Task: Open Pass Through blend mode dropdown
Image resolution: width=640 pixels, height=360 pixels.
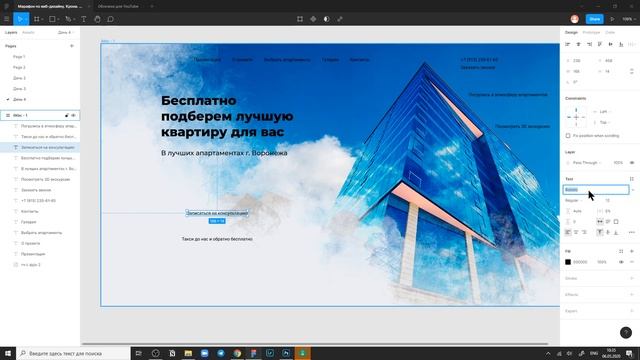Action: [x=587, y=162]
